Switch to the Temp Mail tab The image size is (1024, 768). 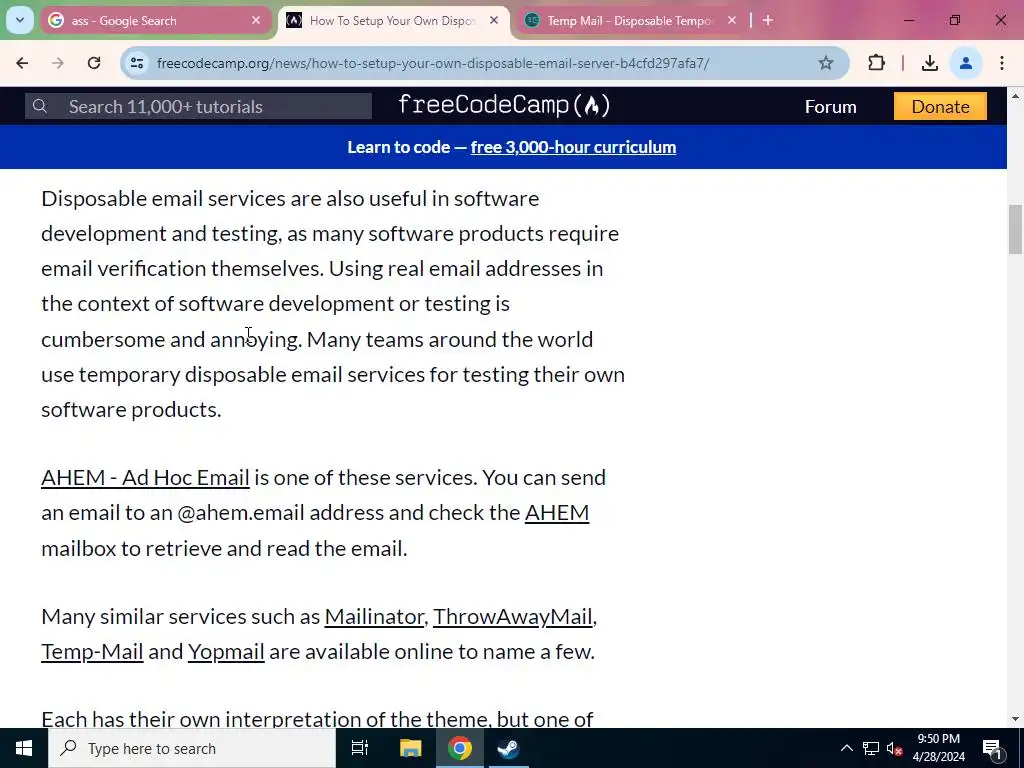(630, 20)
